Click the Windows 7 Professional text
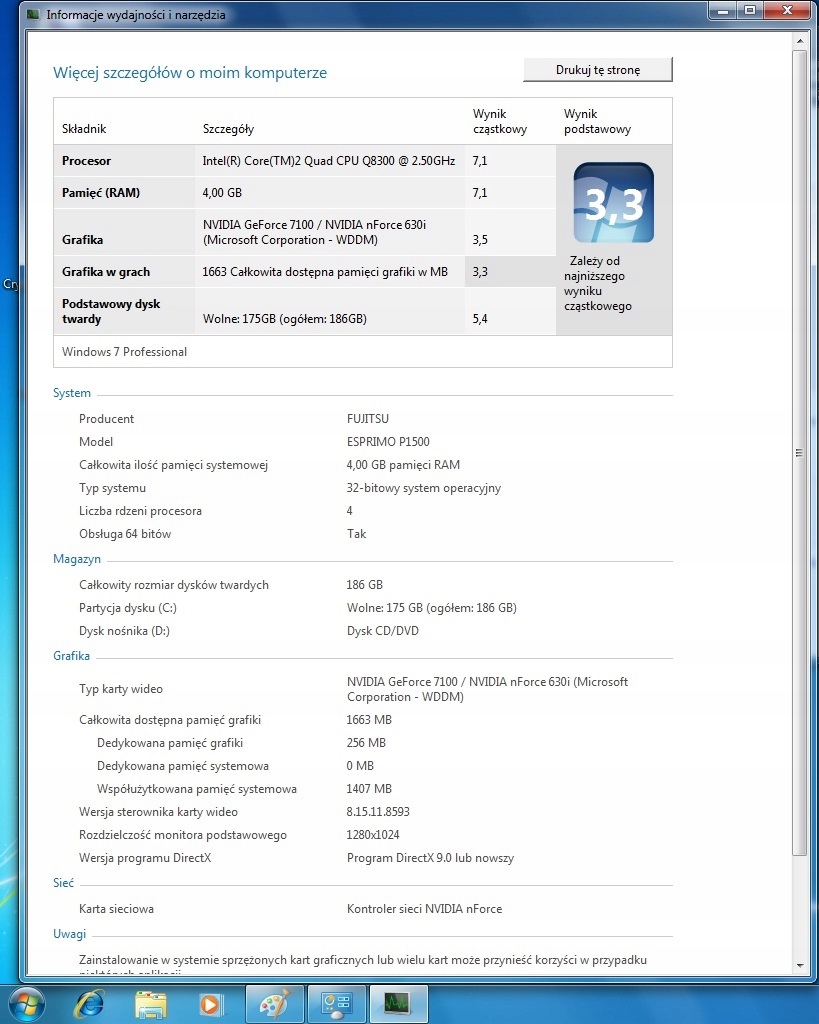The height and width of the screenshot is (1024, 819). coord(124,351)
